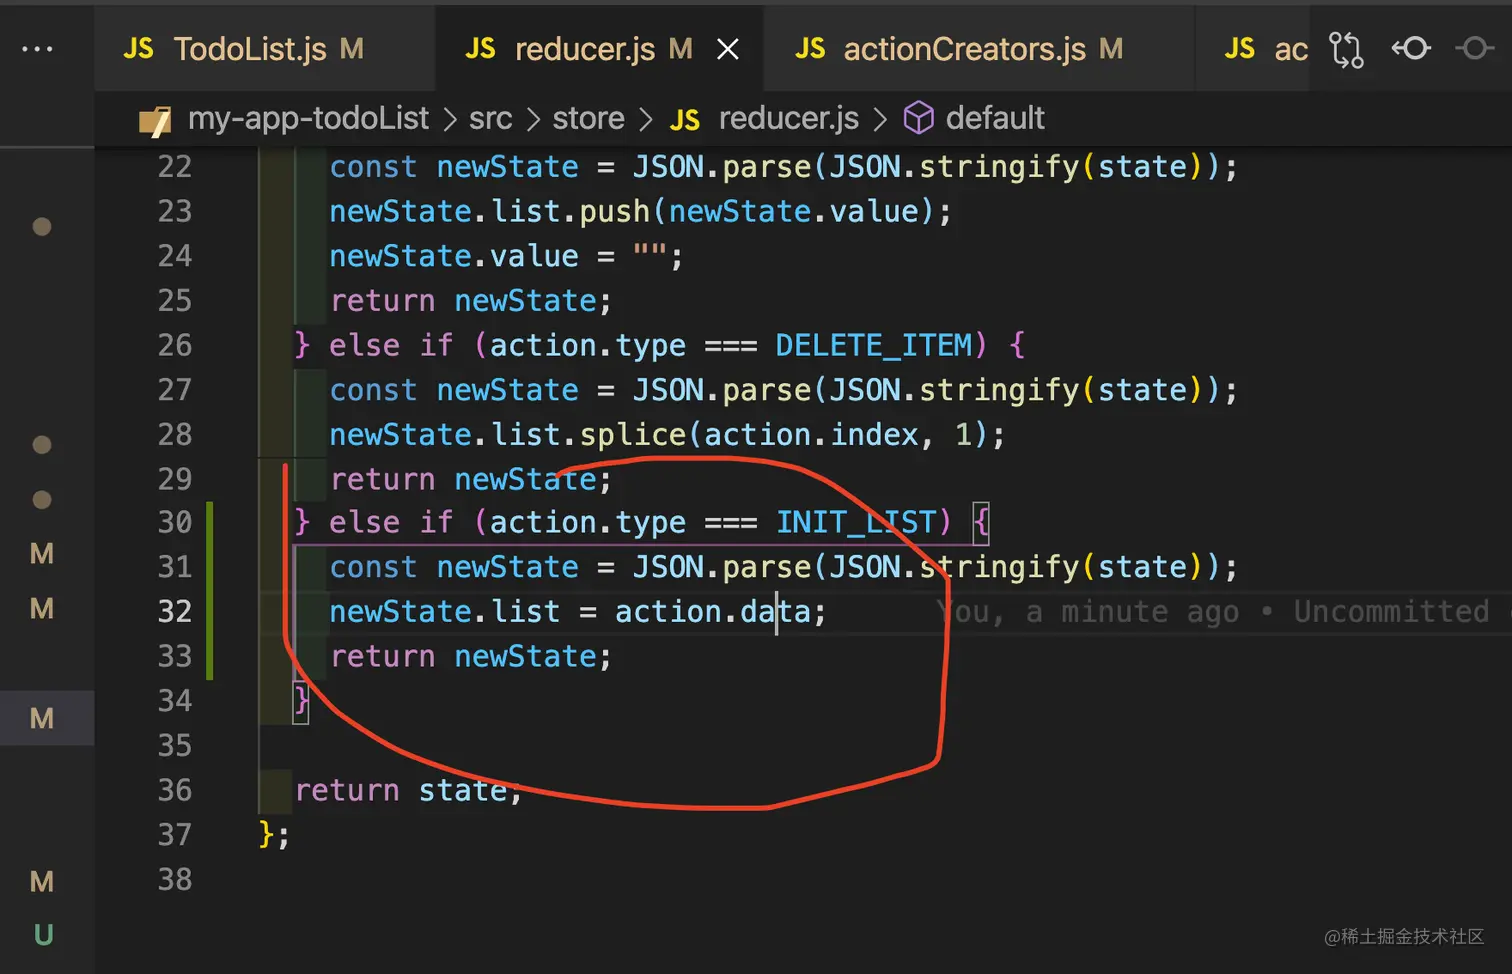Click action.index in the splice call

(x=811, y=434)
